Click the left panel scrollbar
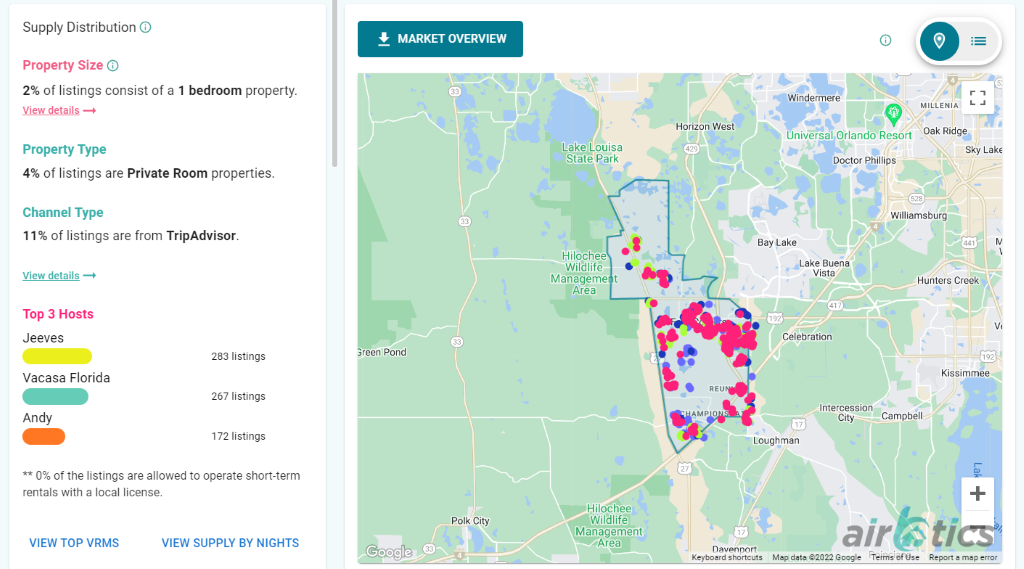 [335, 82]
